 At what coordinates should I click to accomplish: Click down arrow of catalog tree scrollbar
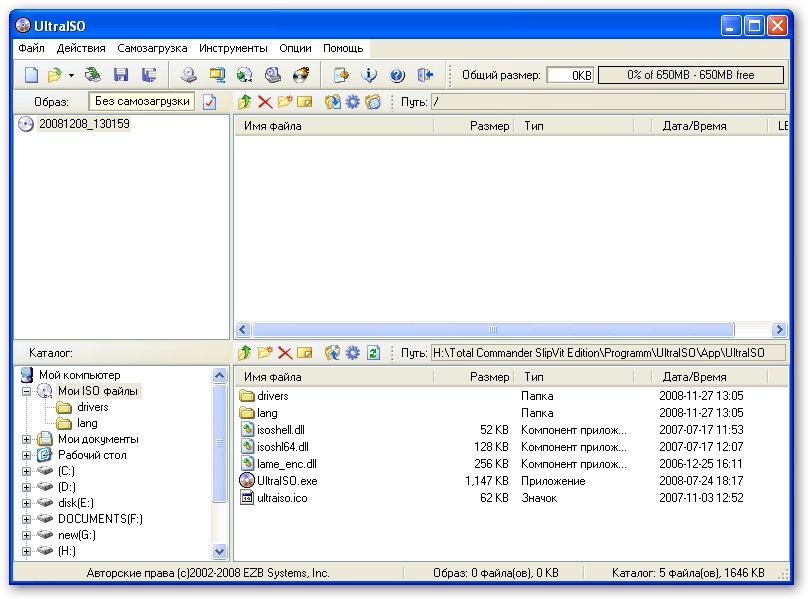click(220, 552)
